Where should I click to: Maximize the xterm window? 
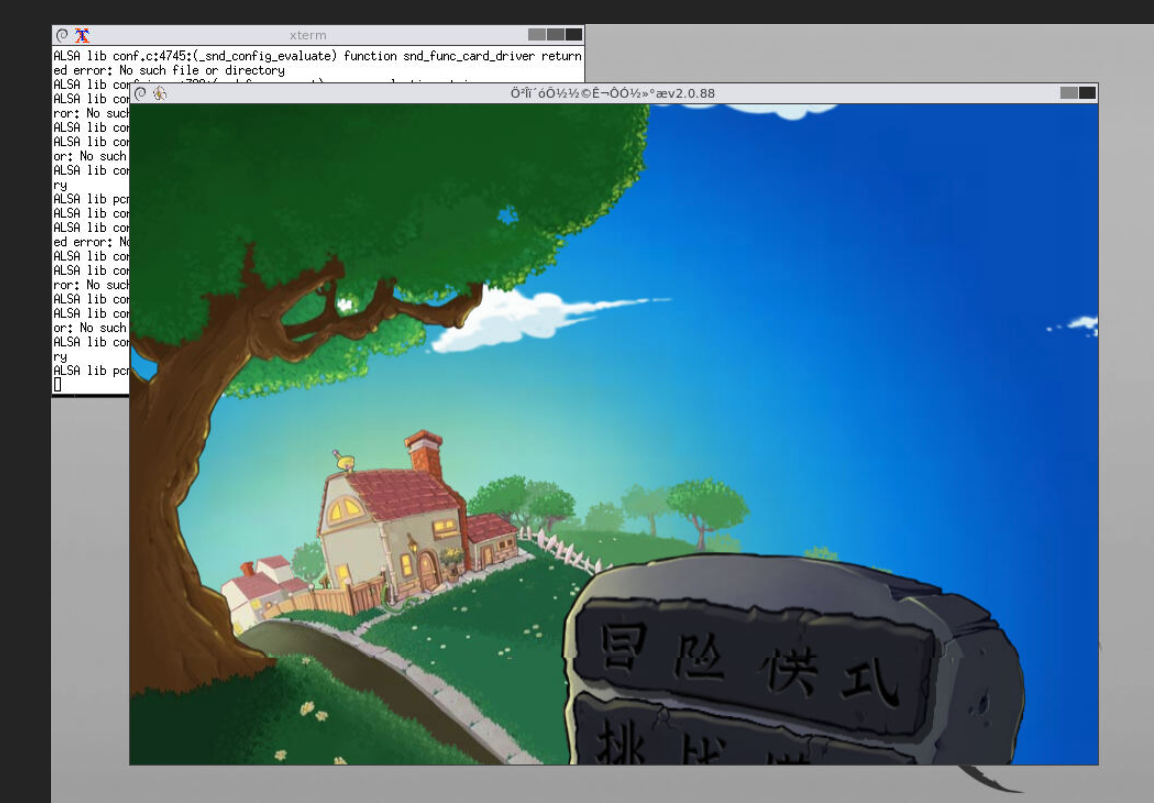coord(555,35)
